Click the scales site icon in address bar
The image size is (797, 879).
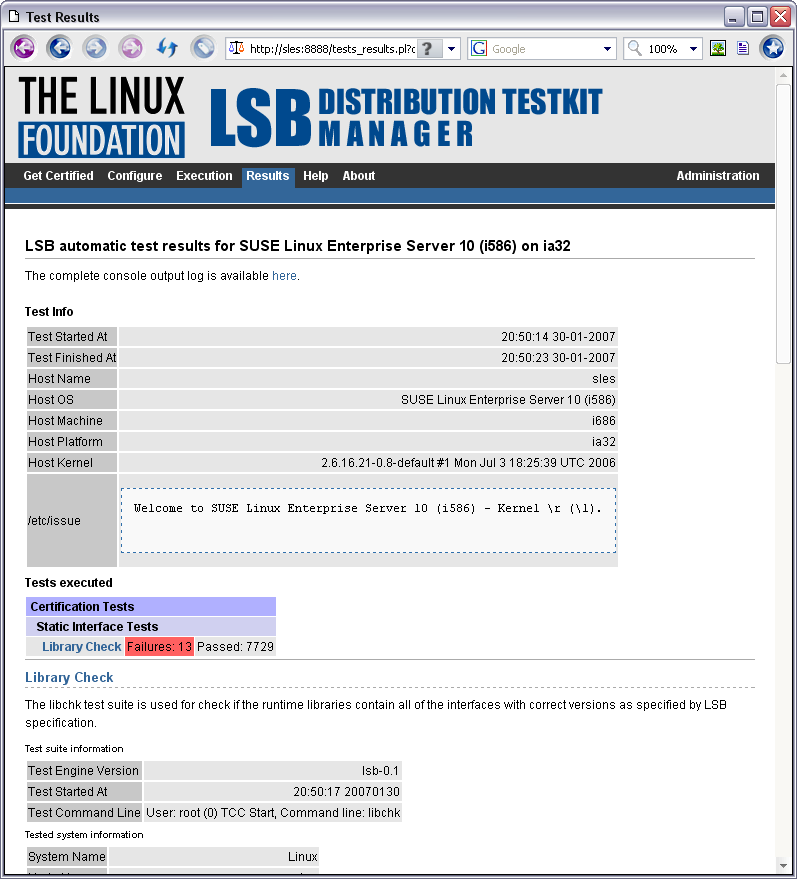coord(237,48)
